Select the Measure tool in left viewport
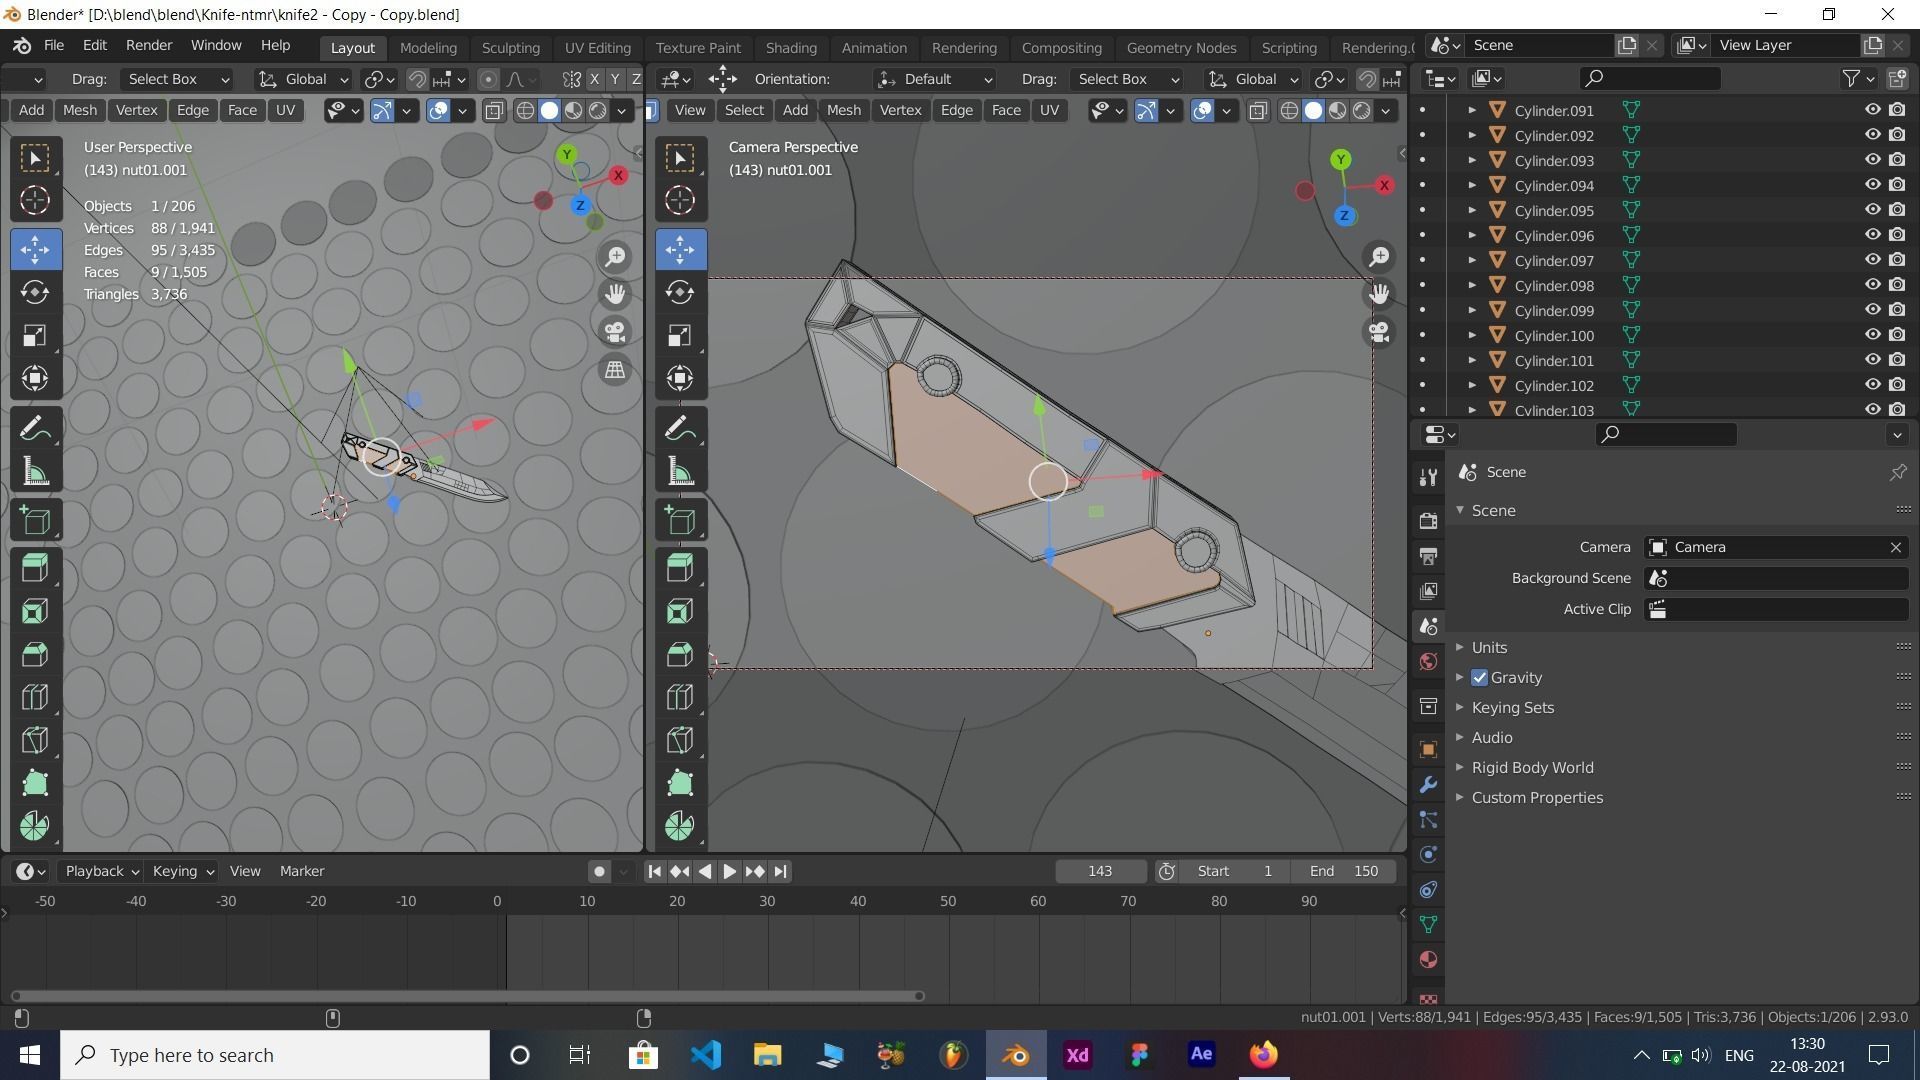1920x1080 pixels. 35,472
